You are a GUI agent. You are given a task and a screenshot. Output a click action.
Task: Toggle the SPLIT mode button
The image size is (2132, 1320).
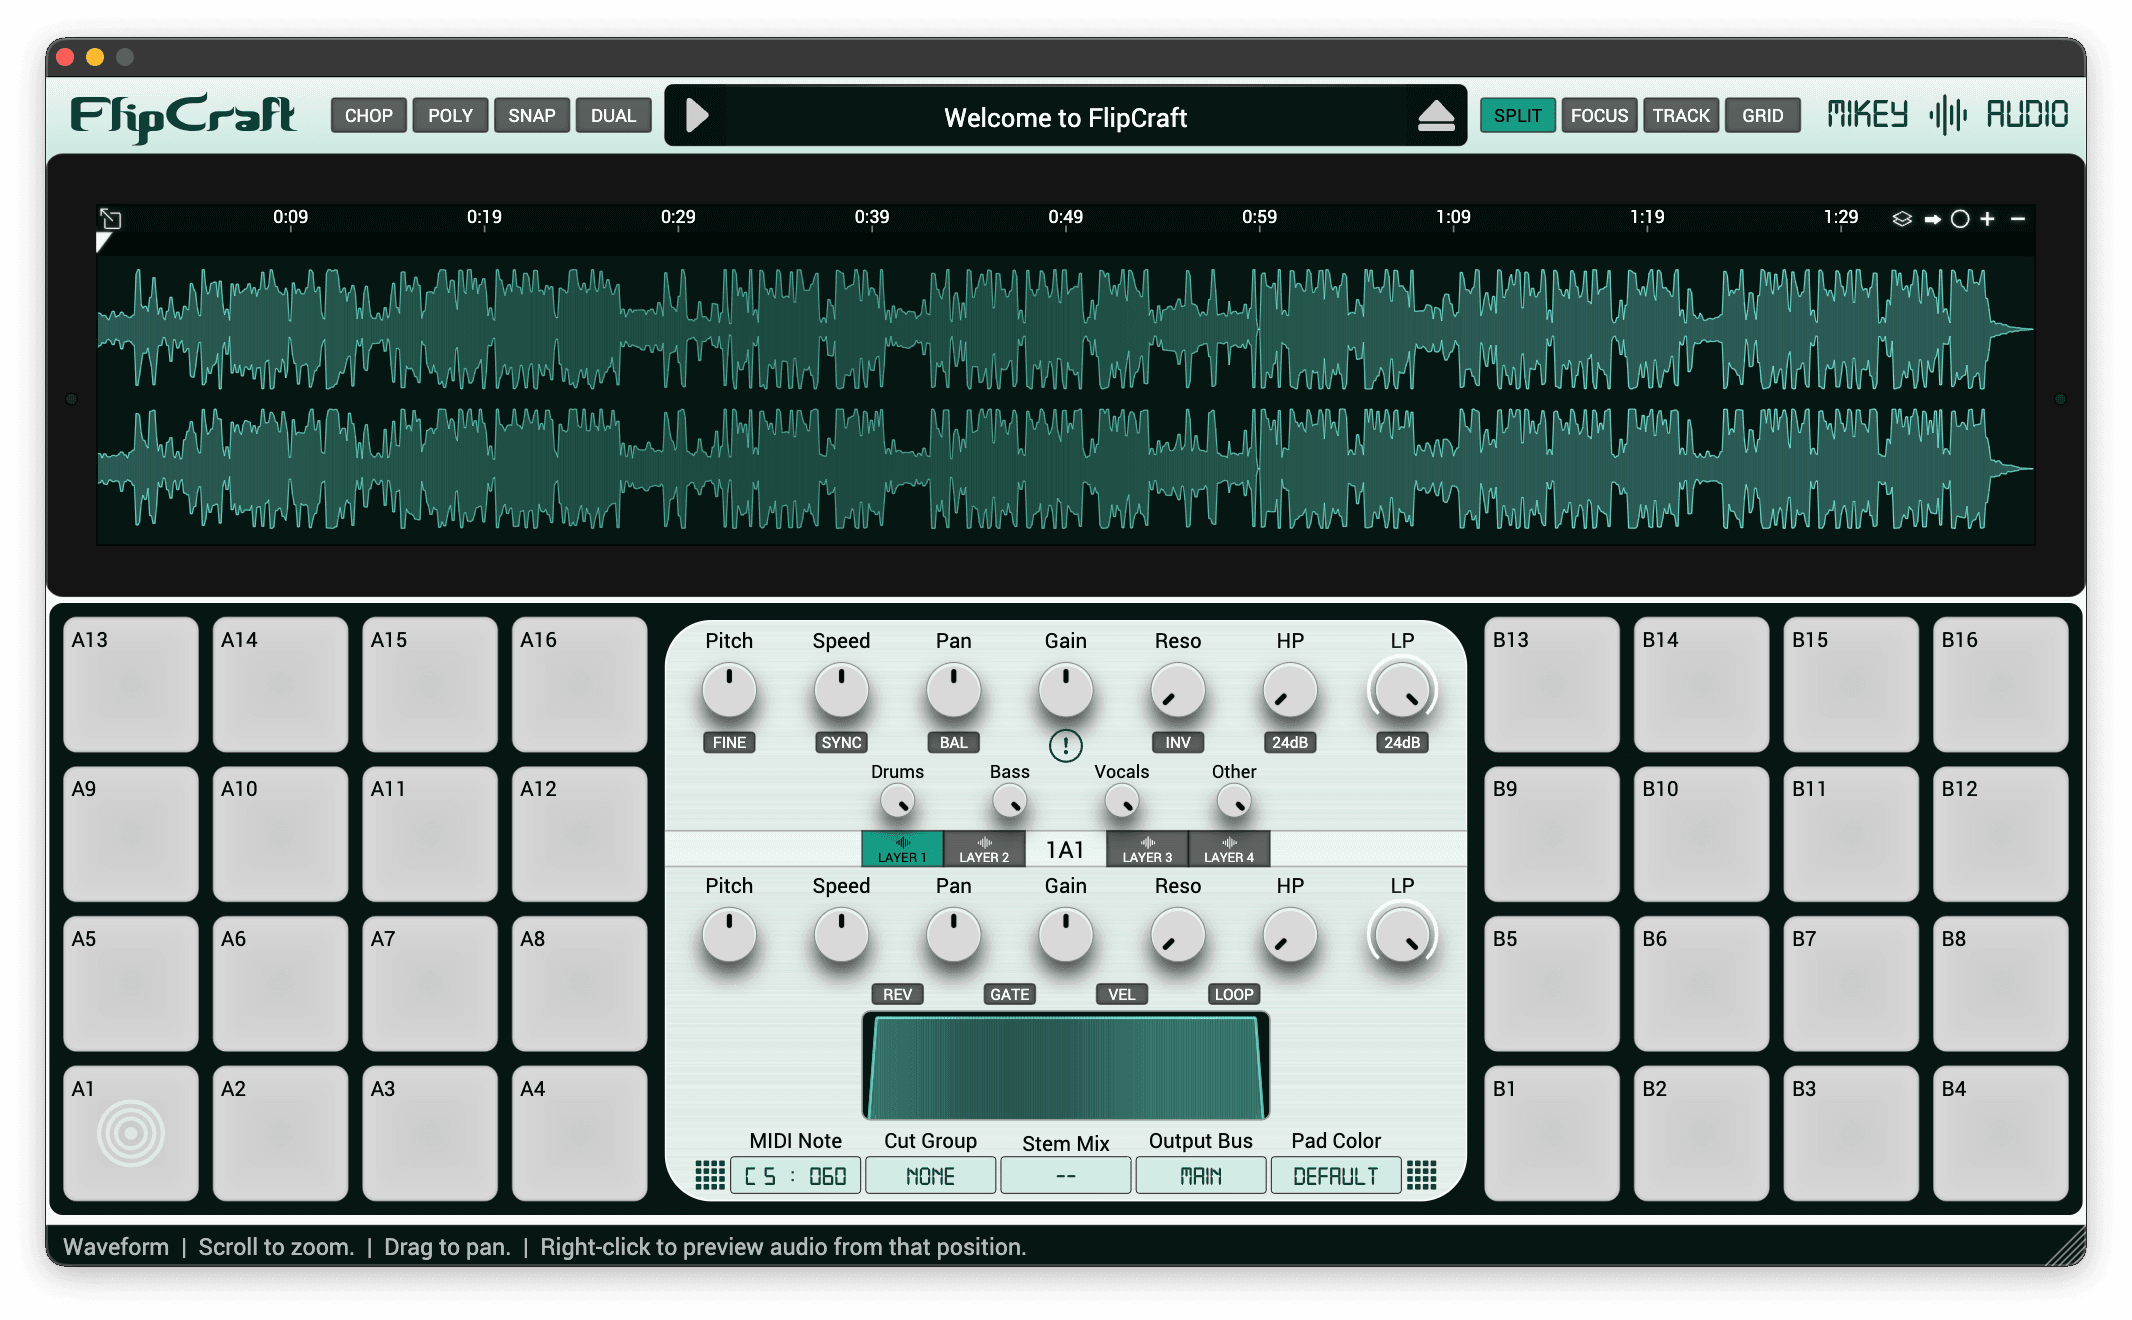[x=1517, y=116]
